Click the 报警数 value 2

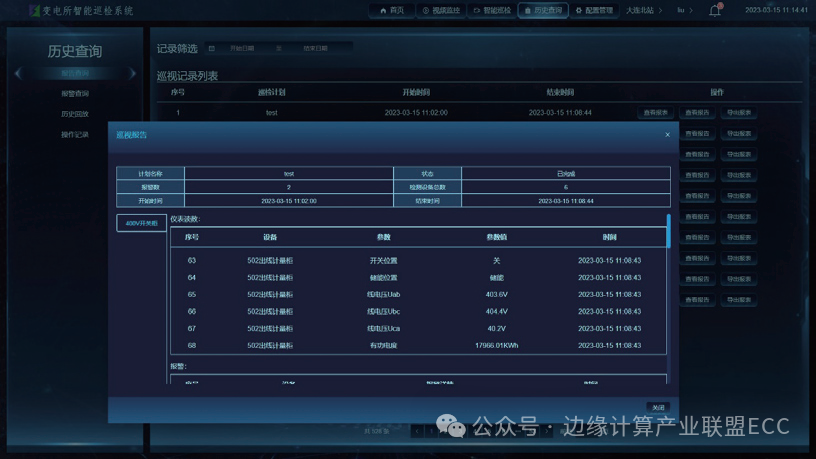pos(289,187)
